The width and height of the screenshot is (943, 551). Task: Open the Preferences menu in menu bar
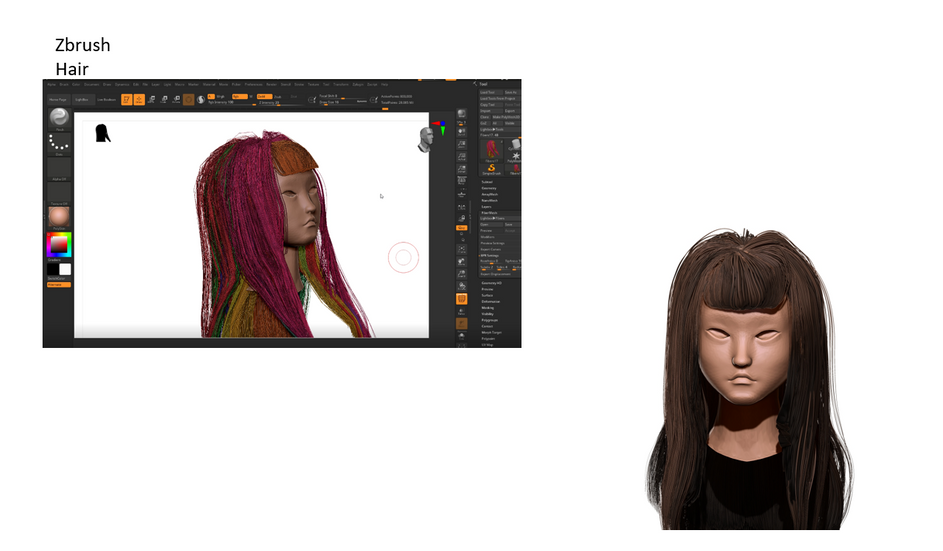pos(254,84)
